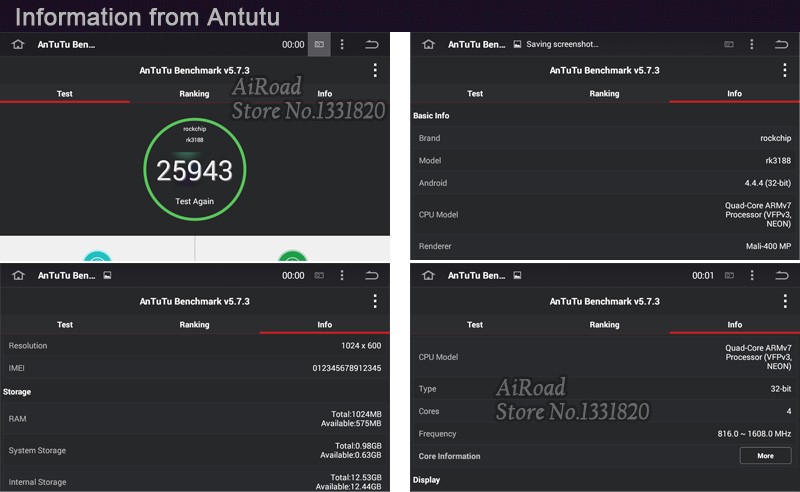Open the three-dot menu on the Storage panel's AnTuTu title bar
Image resolution: width=800 pixels, height=492 pixels.
point(375,301)
